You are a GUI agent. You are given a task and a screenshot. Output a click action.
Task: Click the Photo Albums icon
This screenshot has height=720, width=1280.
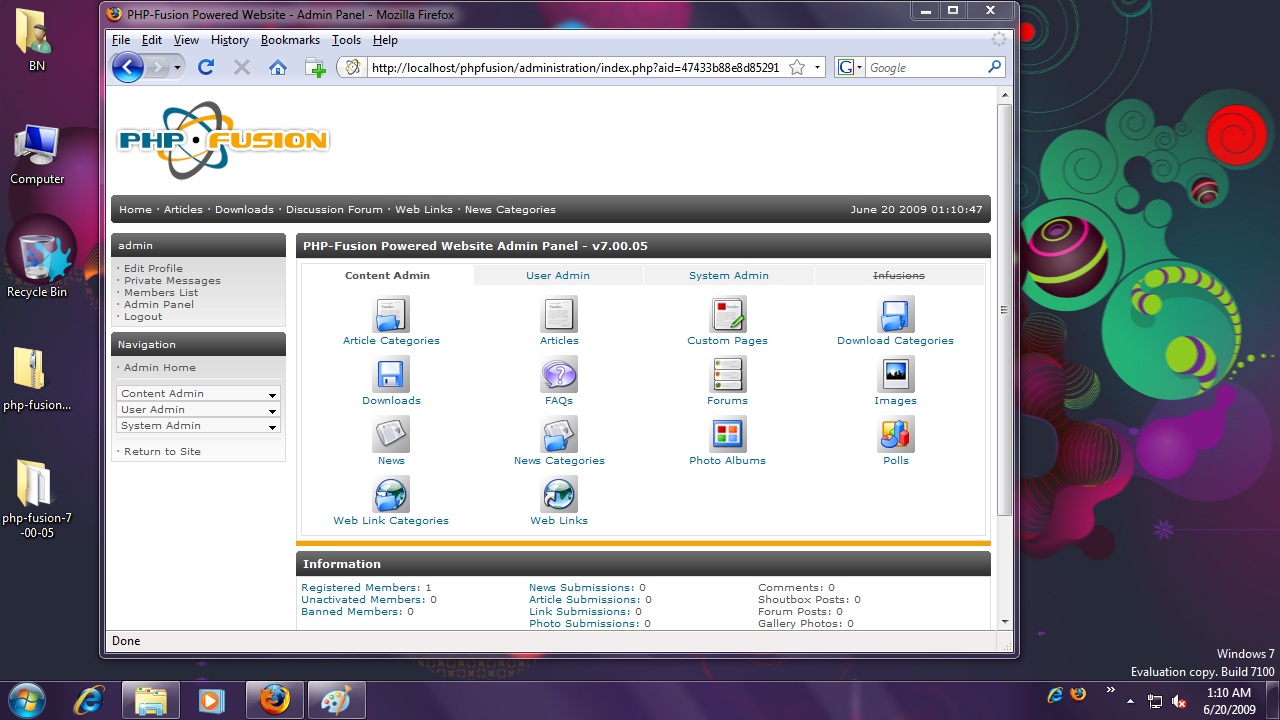[727, 435]
